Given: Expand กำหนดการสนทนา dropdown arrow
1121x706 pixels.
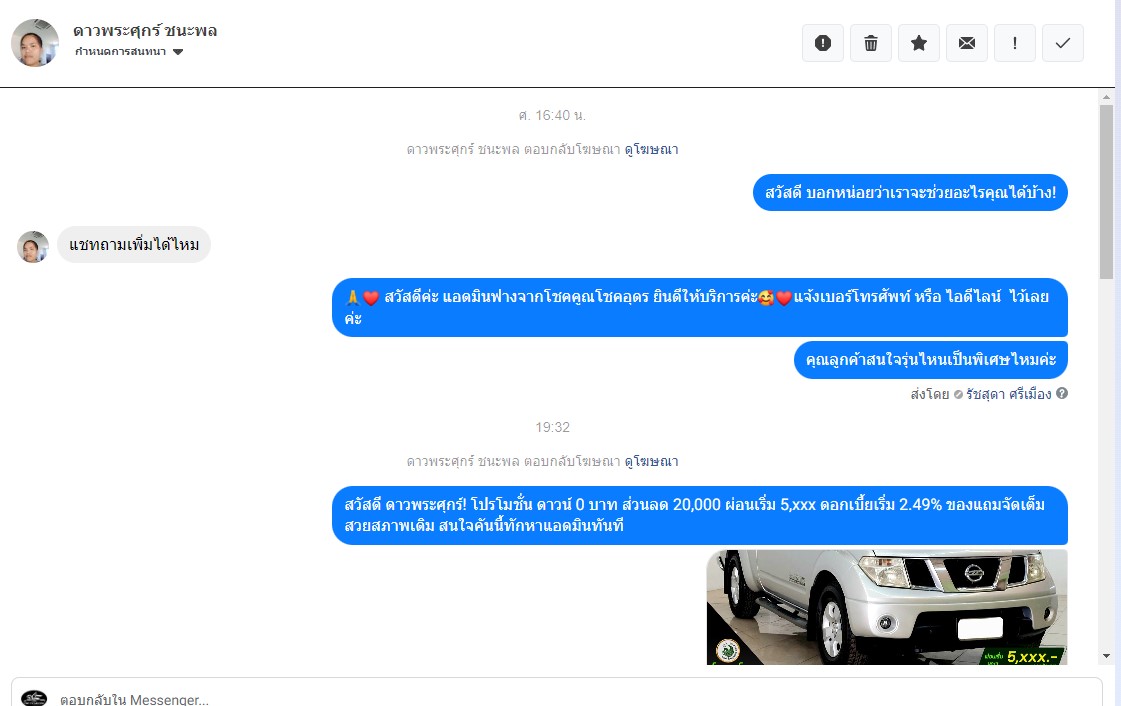Looking at the screenshot, I should pyautogui.click(x=178, y=51).
